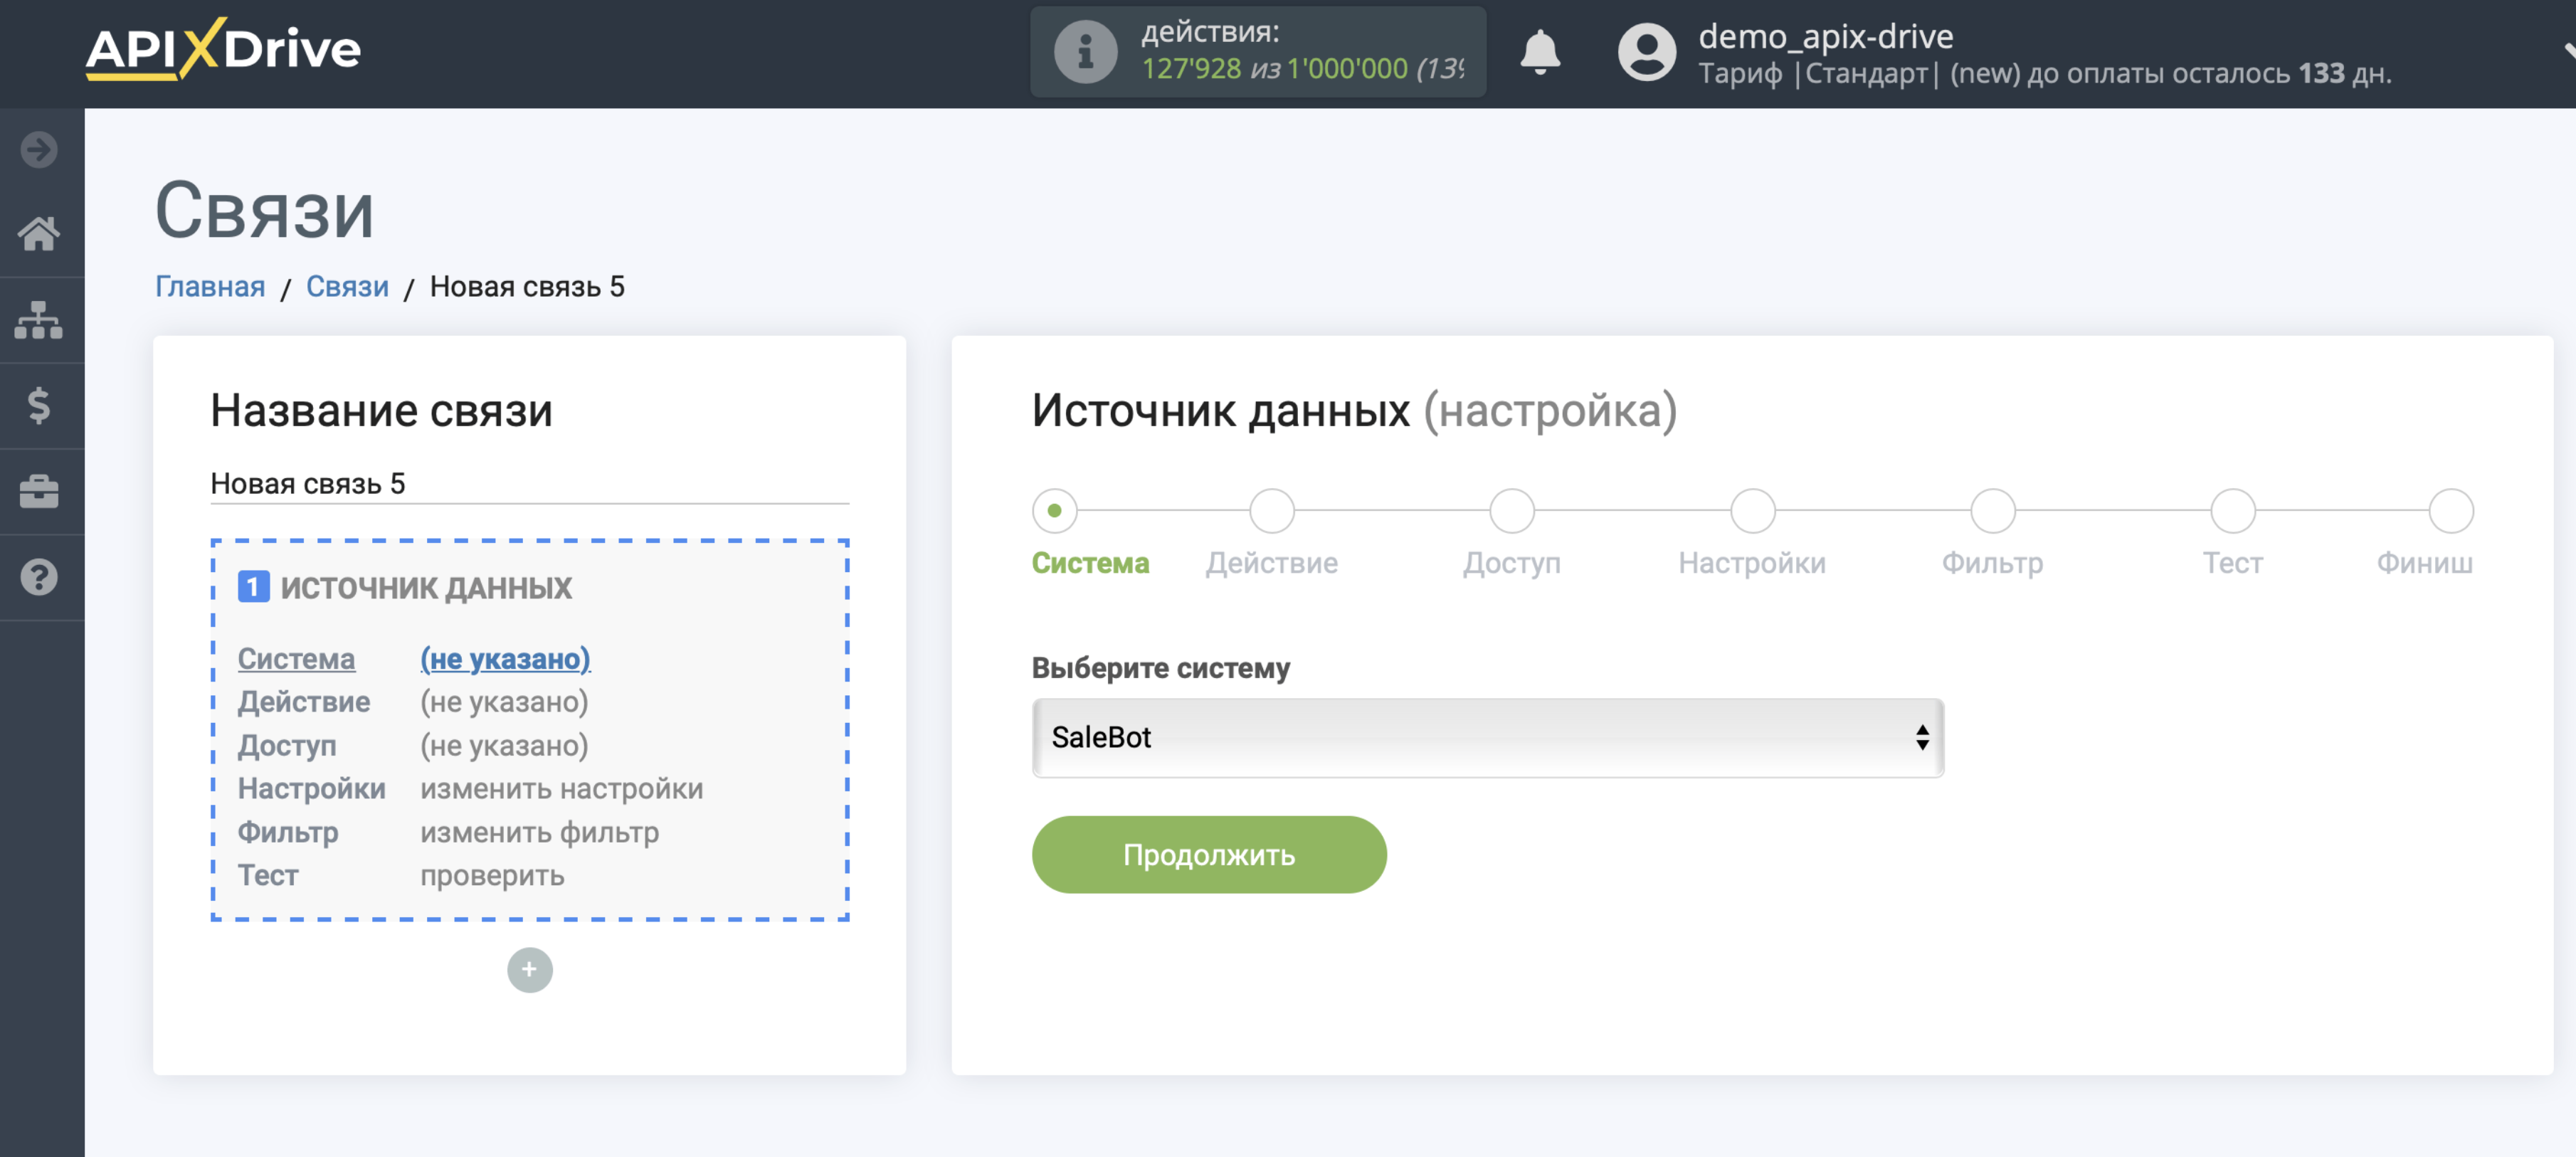The height and width of the screenshot is (1157, 2576).
Task: Edit the connection name field
Action: [x=529, y=484]
